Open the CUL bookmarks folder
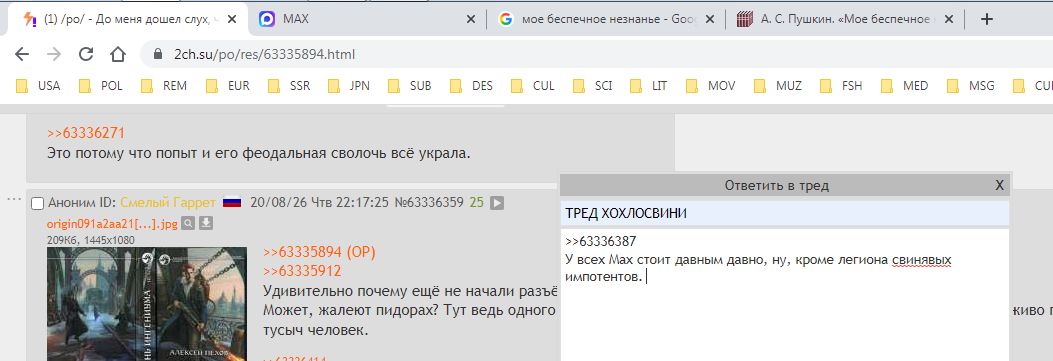The width and height of the screenshot is (1053, 361). point(533,86)
